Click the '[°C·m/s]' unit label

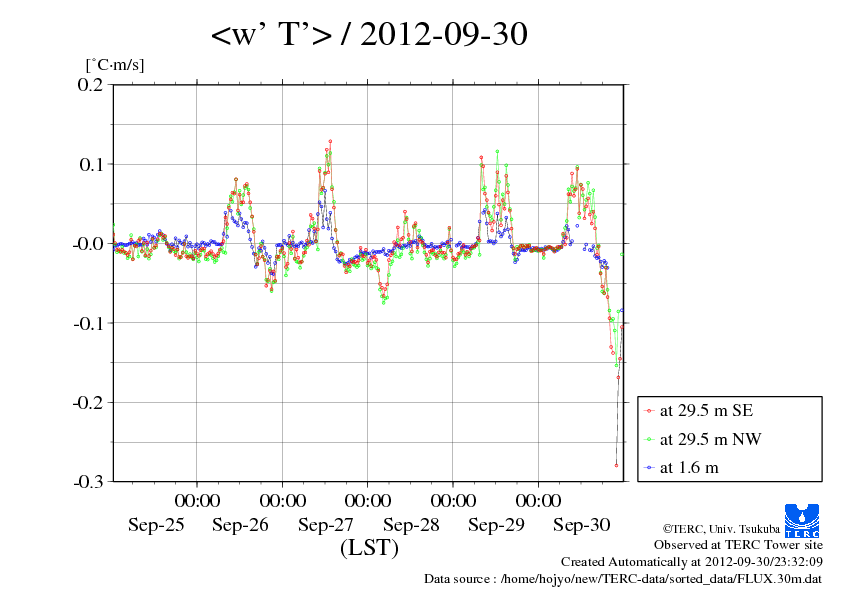tap(115, 65)
